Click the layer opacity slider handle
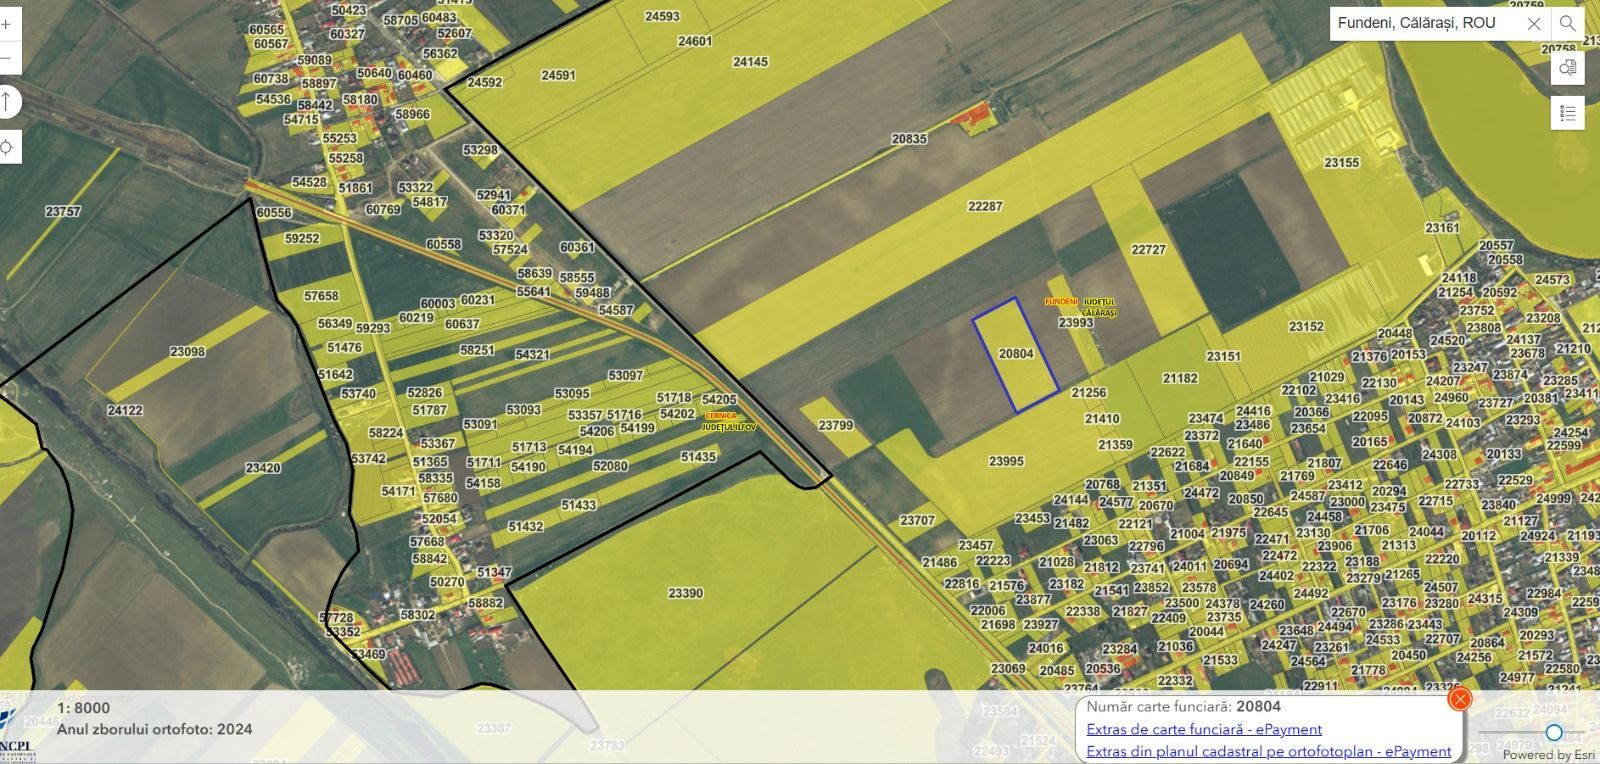Image resolution: width=1600 pixels, height=764 pixels. [1554, 733]
